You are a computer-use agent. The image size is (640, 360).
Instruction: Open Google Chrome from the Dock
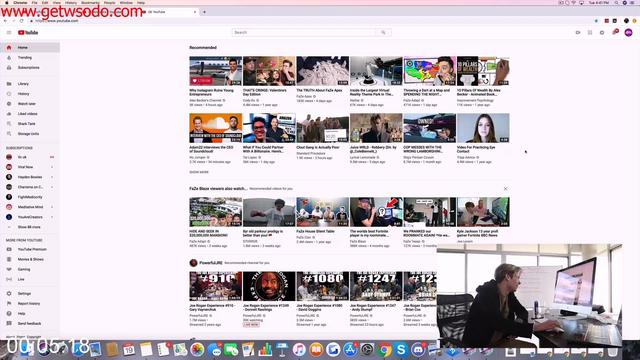click(x=384, y=350)
